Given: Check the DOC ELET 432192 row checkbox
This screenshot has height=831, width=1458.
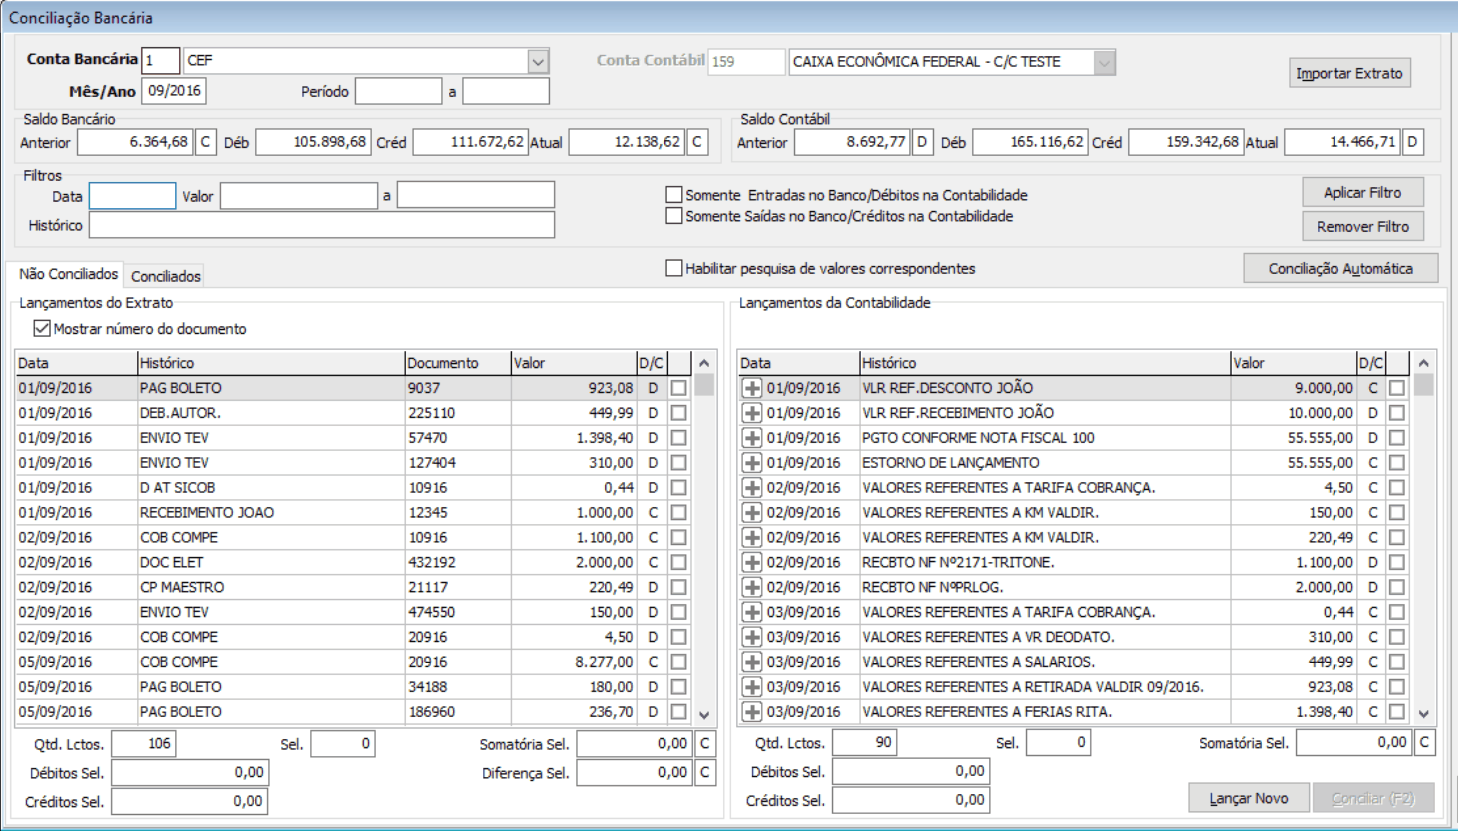Looking at the screenshot, I should [x=678, y=562].
